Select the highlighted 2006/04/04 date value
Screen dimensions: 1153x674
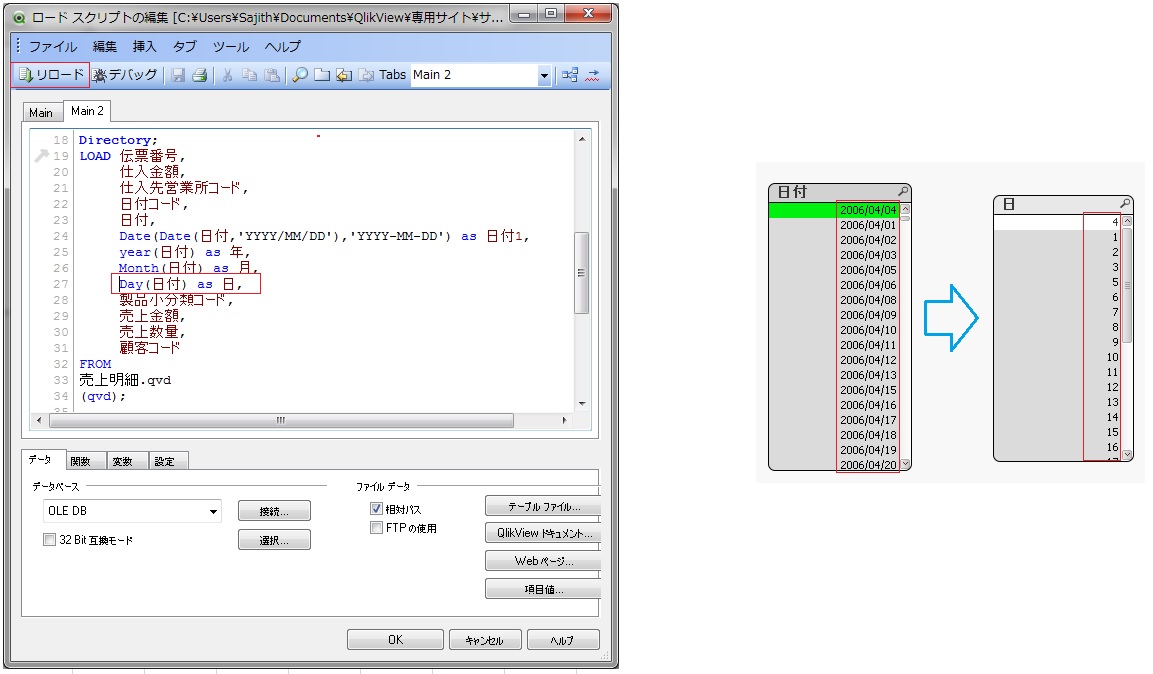867,210
